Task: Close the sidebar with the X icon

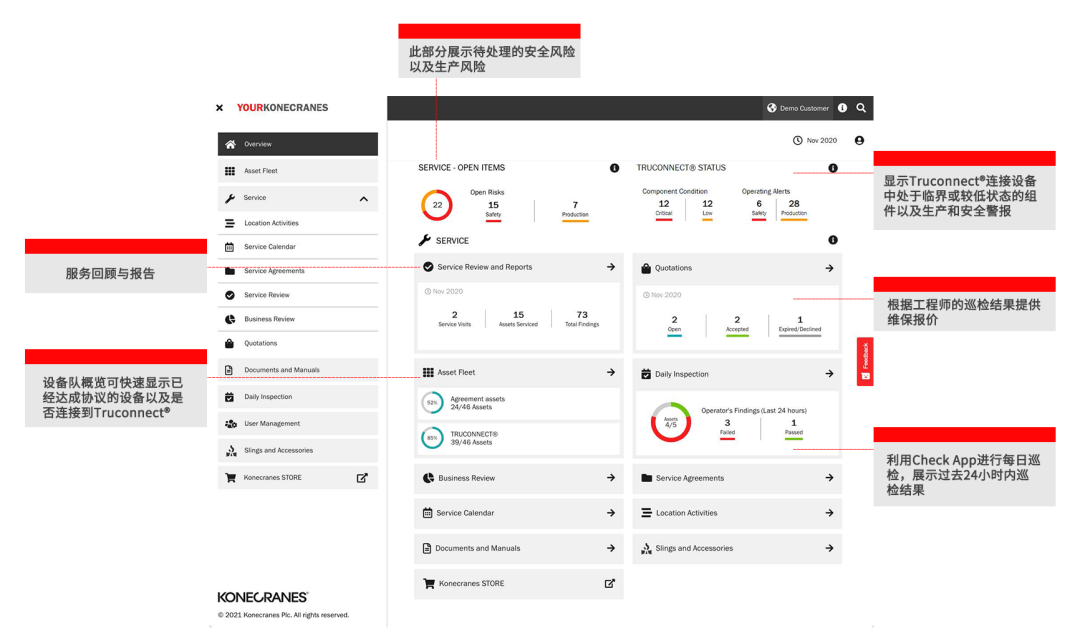Action: point(220,108)
